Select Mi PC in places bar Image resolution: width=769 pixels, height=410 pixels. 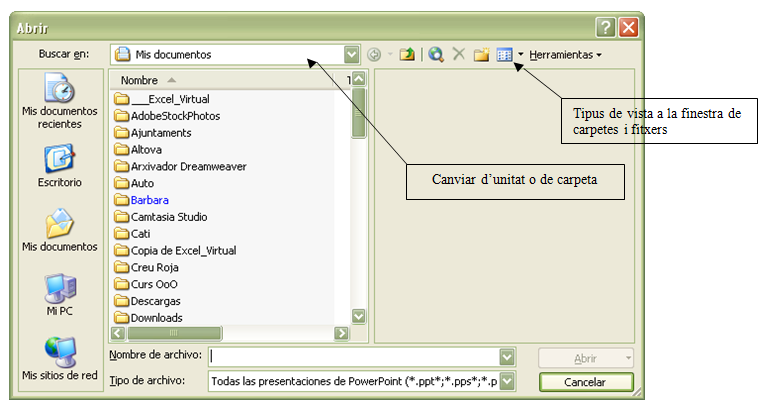click(60, 295)
